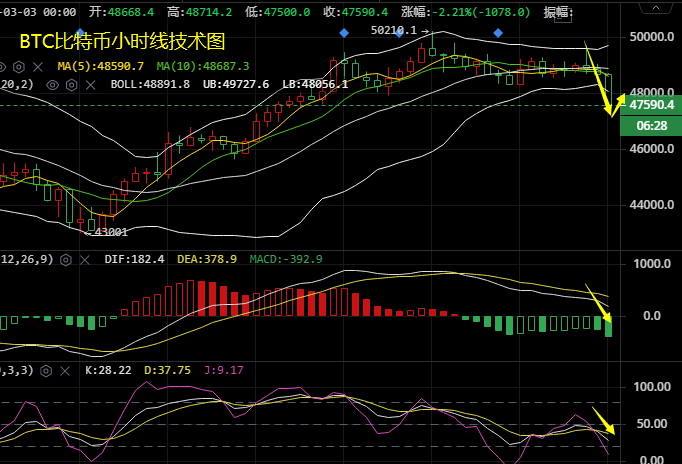Click the UB:49727.6 upper band label
The height and width of the screenshot is (464, 682).
pos(232,85)
